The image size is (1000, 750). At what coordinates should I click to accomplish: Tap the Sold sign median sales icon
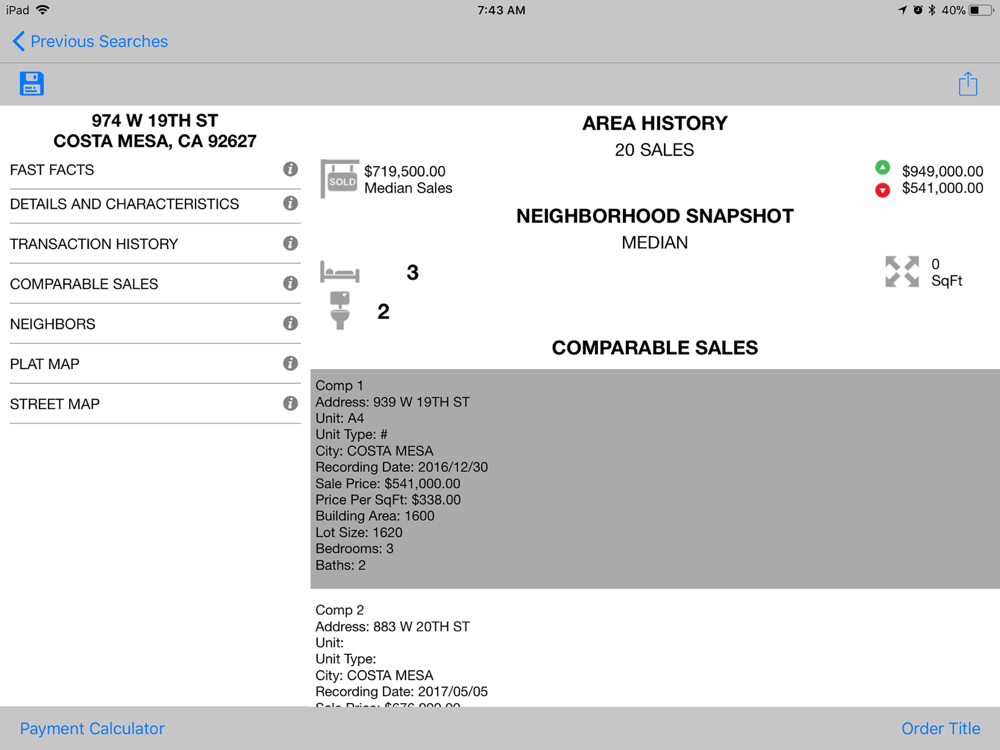pyautogui.click(x=340, y=179)
